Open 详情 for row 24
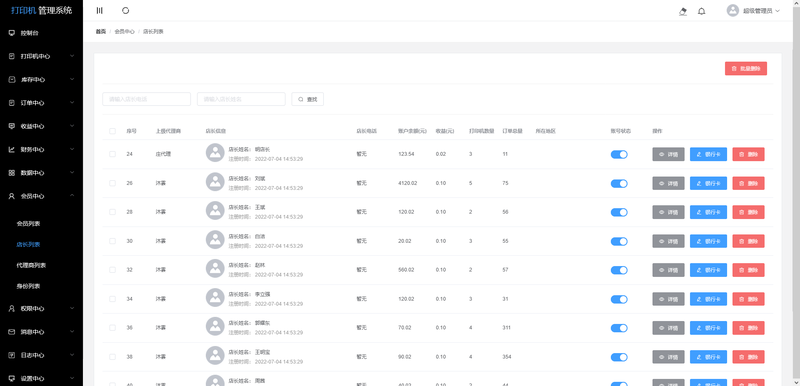This screenshot has height=386, width=800. [x=668, y=155]
